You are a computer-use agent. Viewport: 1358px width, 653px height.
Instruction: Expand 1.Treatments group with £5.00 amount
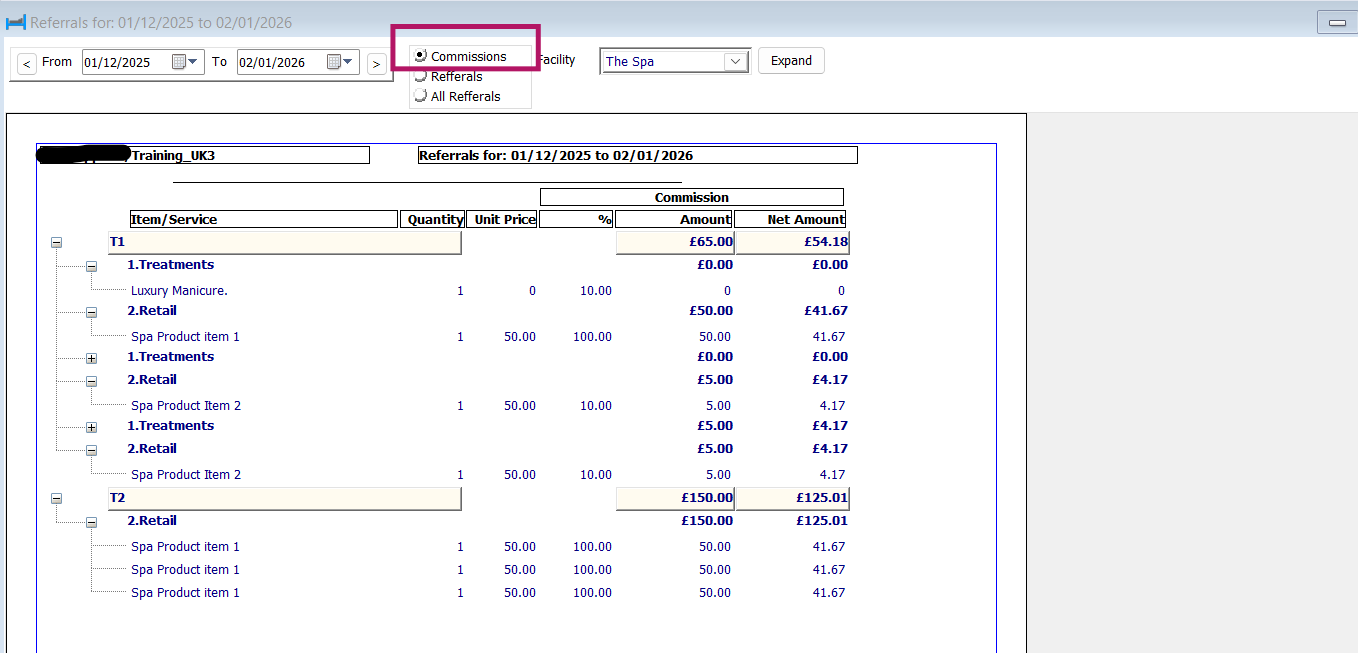pos(91,427)
